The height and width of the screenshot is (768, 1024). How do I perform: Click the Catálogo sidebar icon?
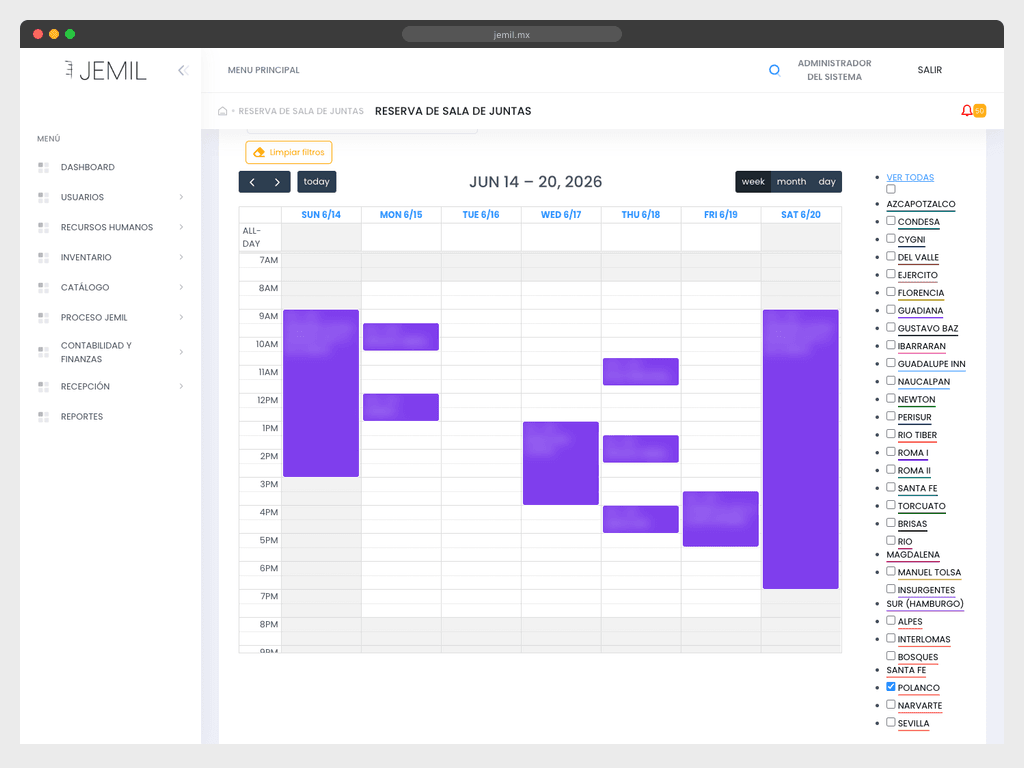click(x=44, y=287)
